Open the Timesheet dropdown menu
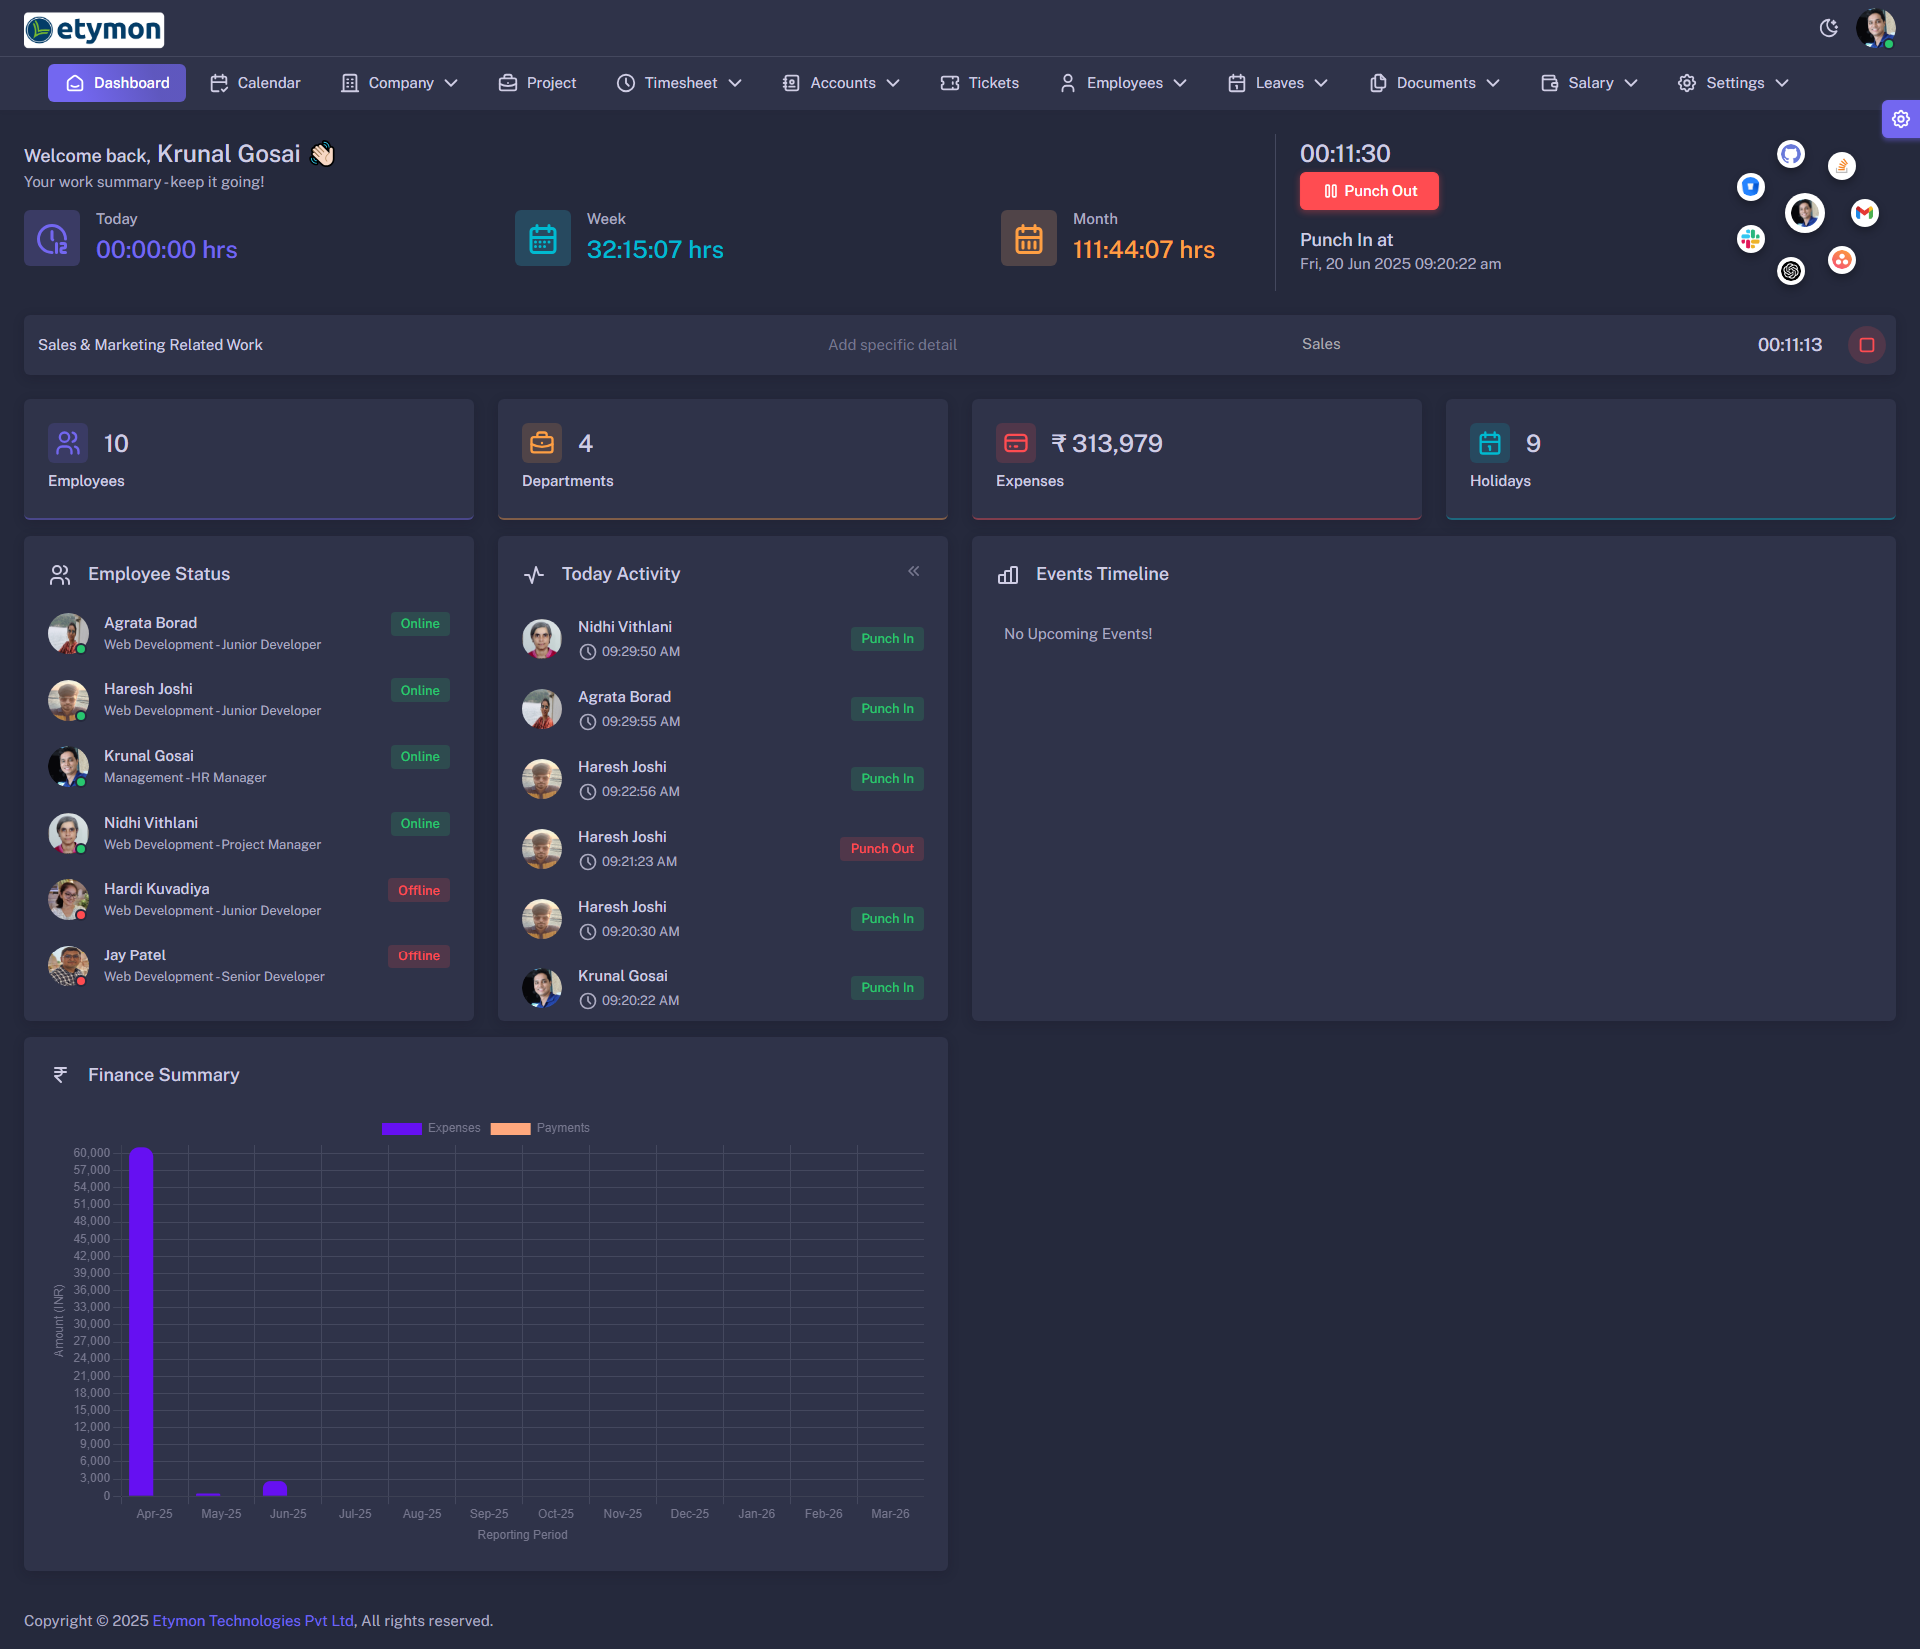 [x=680, y=83]
